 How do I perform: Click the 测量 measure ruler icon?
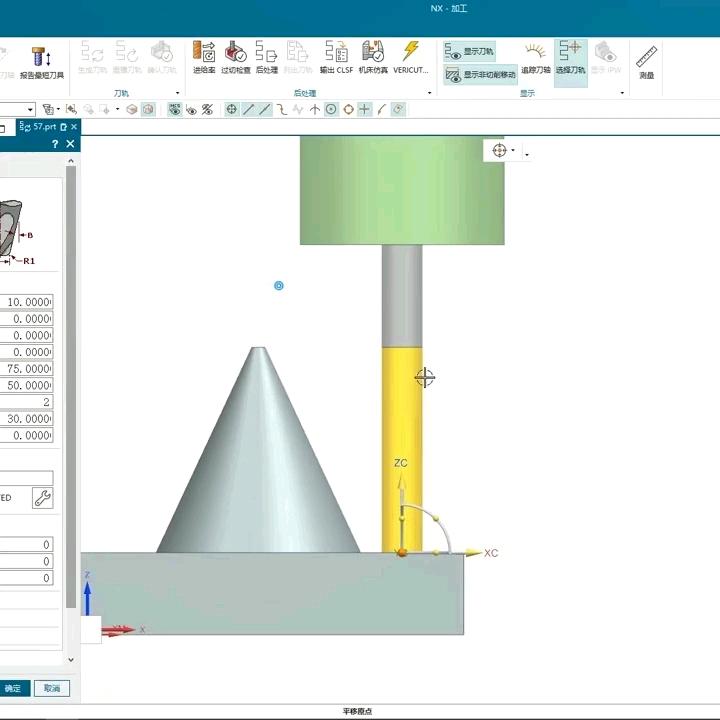[x=646, y=60]
